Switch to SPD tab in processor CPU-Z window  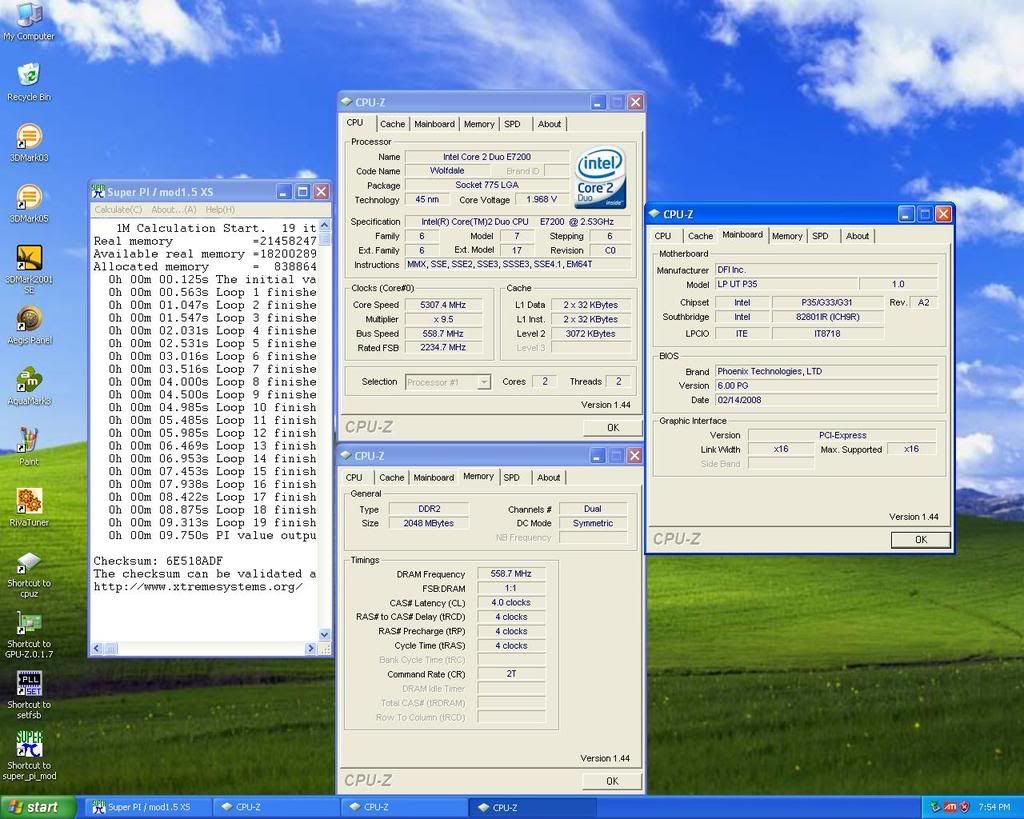tap(513, 124)
